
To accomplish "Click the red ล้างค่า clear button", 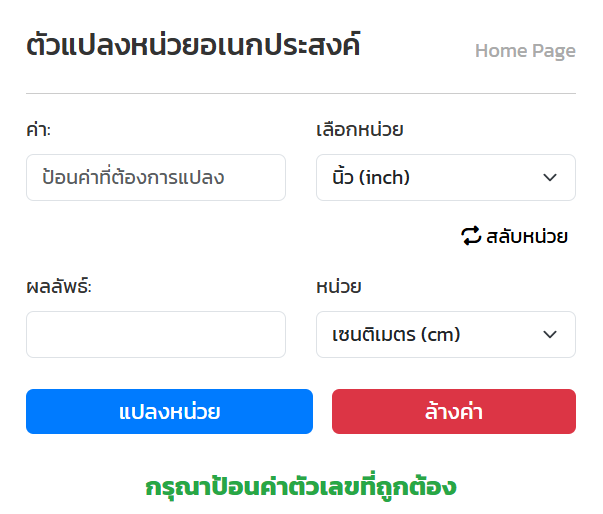I will pyautogui.click(x=454, y=411).
